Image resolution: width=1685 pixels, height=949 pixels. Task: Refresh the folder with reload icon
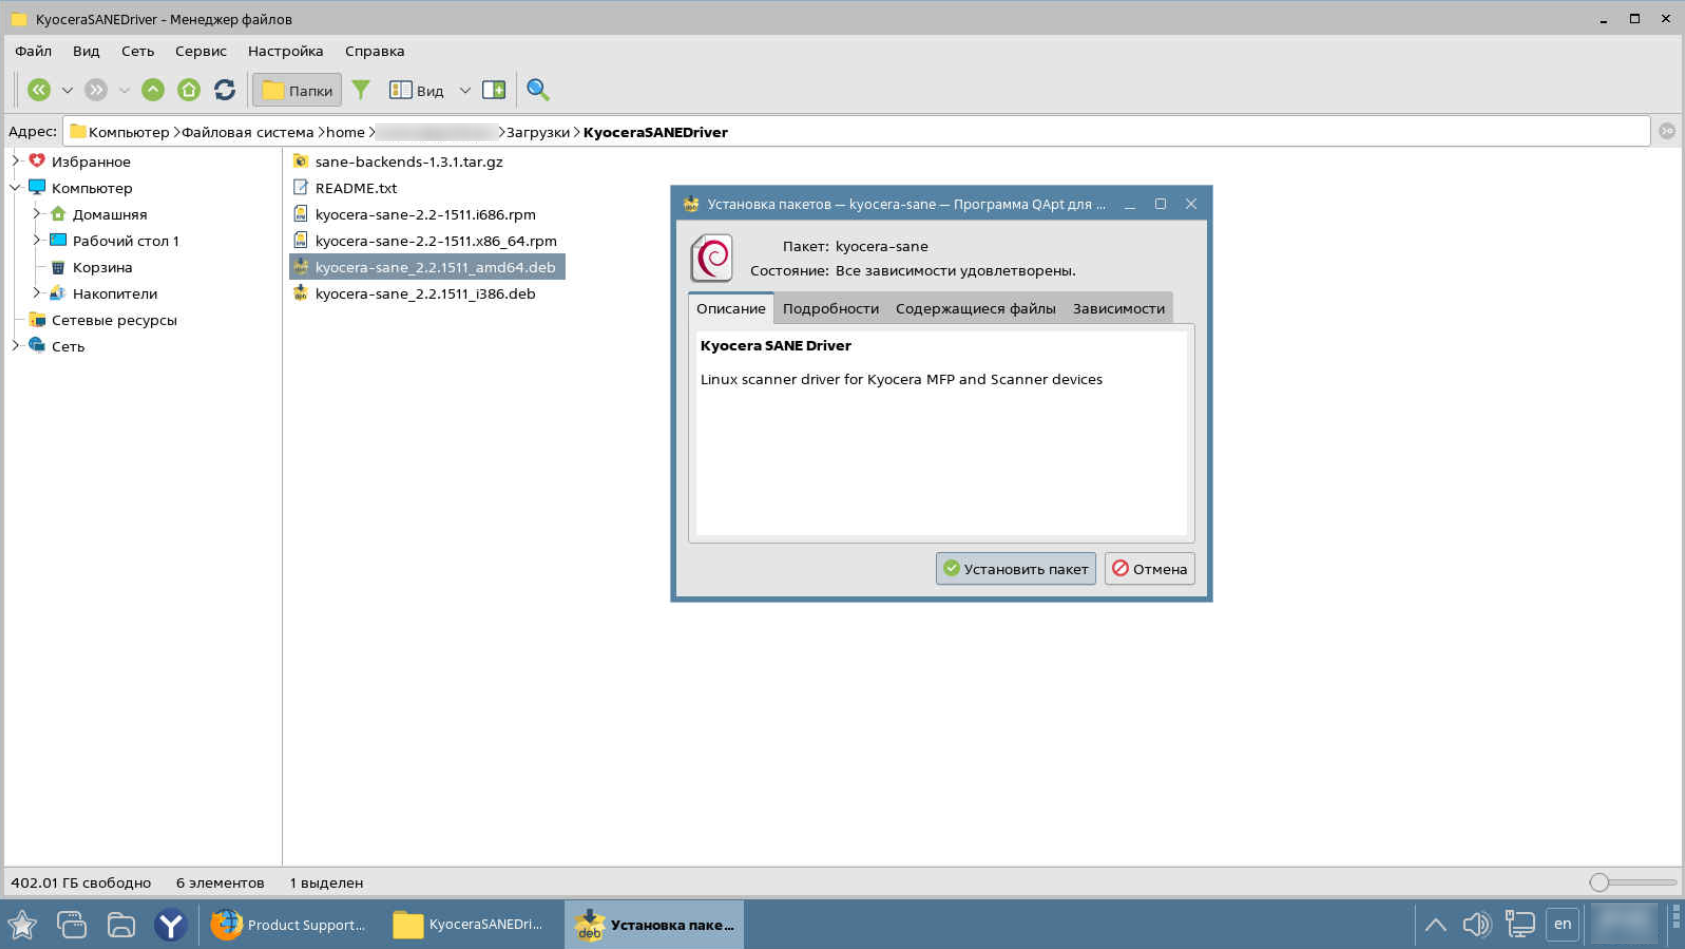225,90
